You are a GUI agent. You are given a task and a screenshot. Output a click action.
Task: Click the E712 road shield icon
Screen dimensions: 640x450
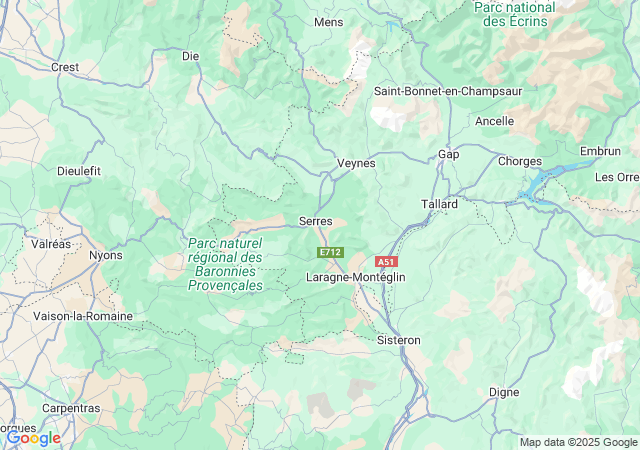click(x=330, y=252)
